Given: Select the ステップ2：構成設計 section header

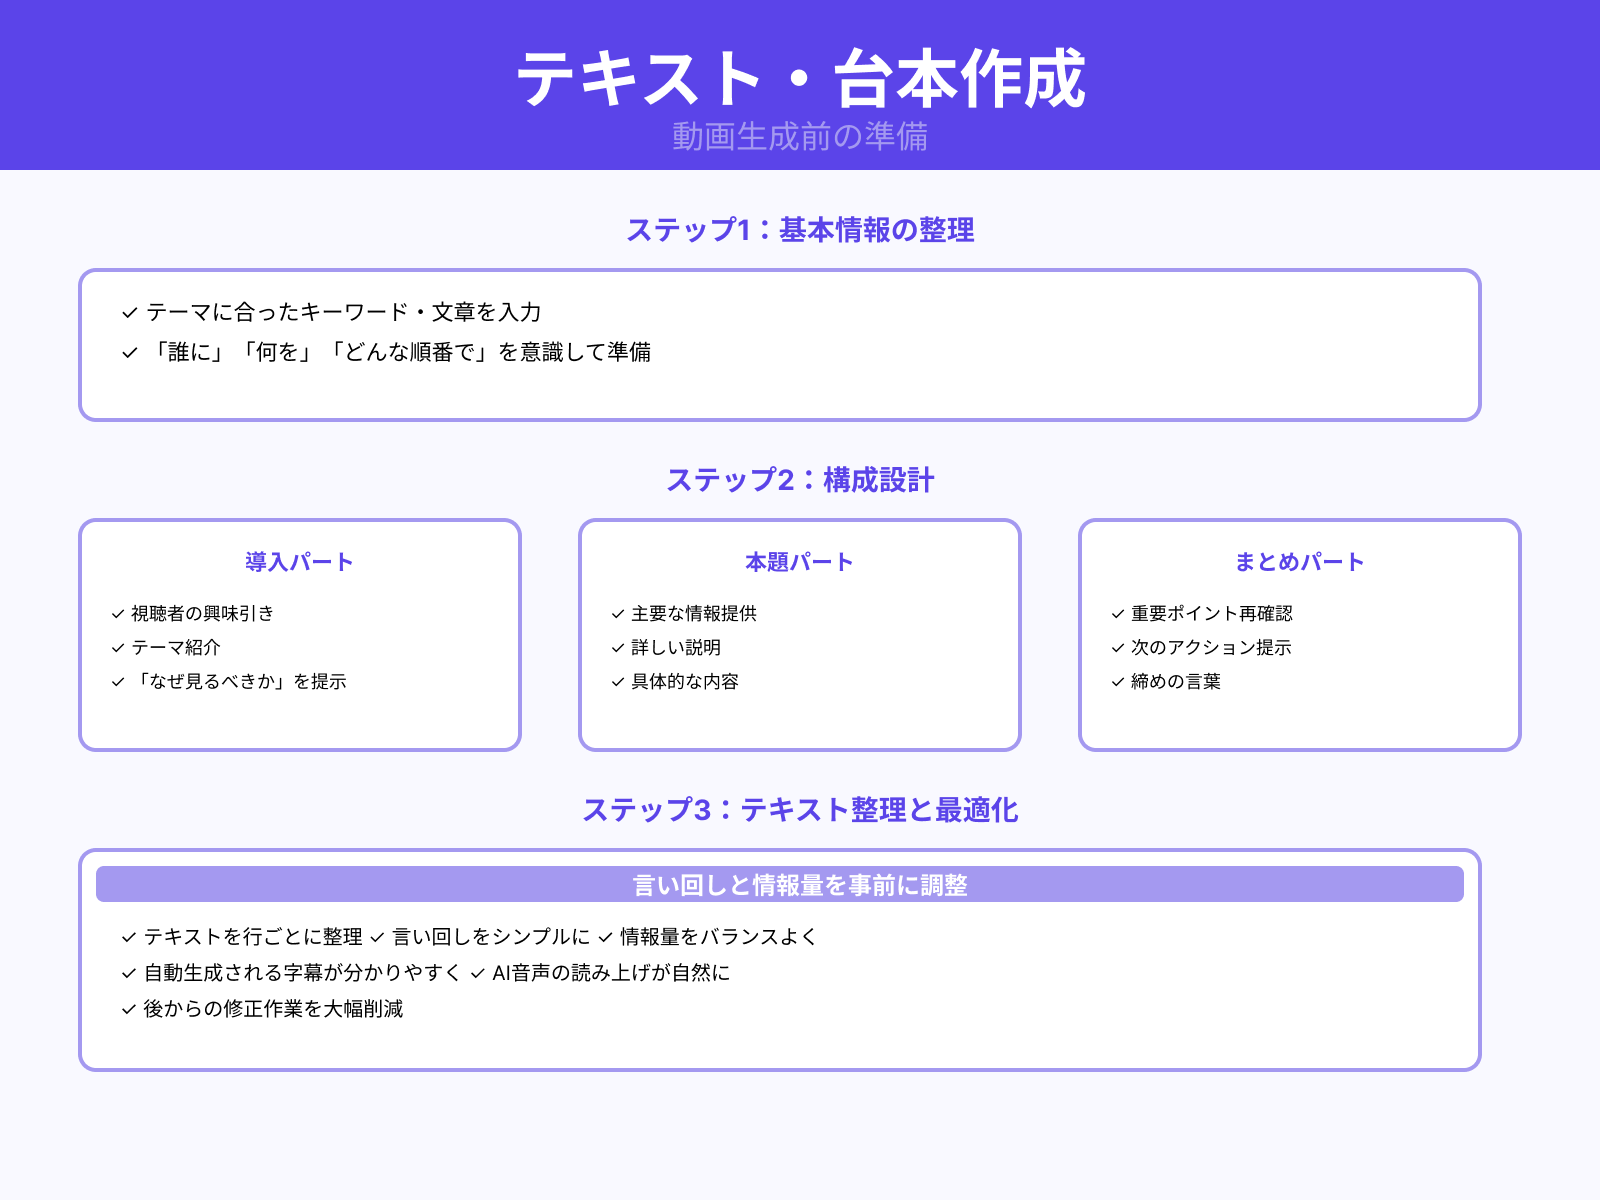Looking at the screenshot, I should (x=800, y=481).
